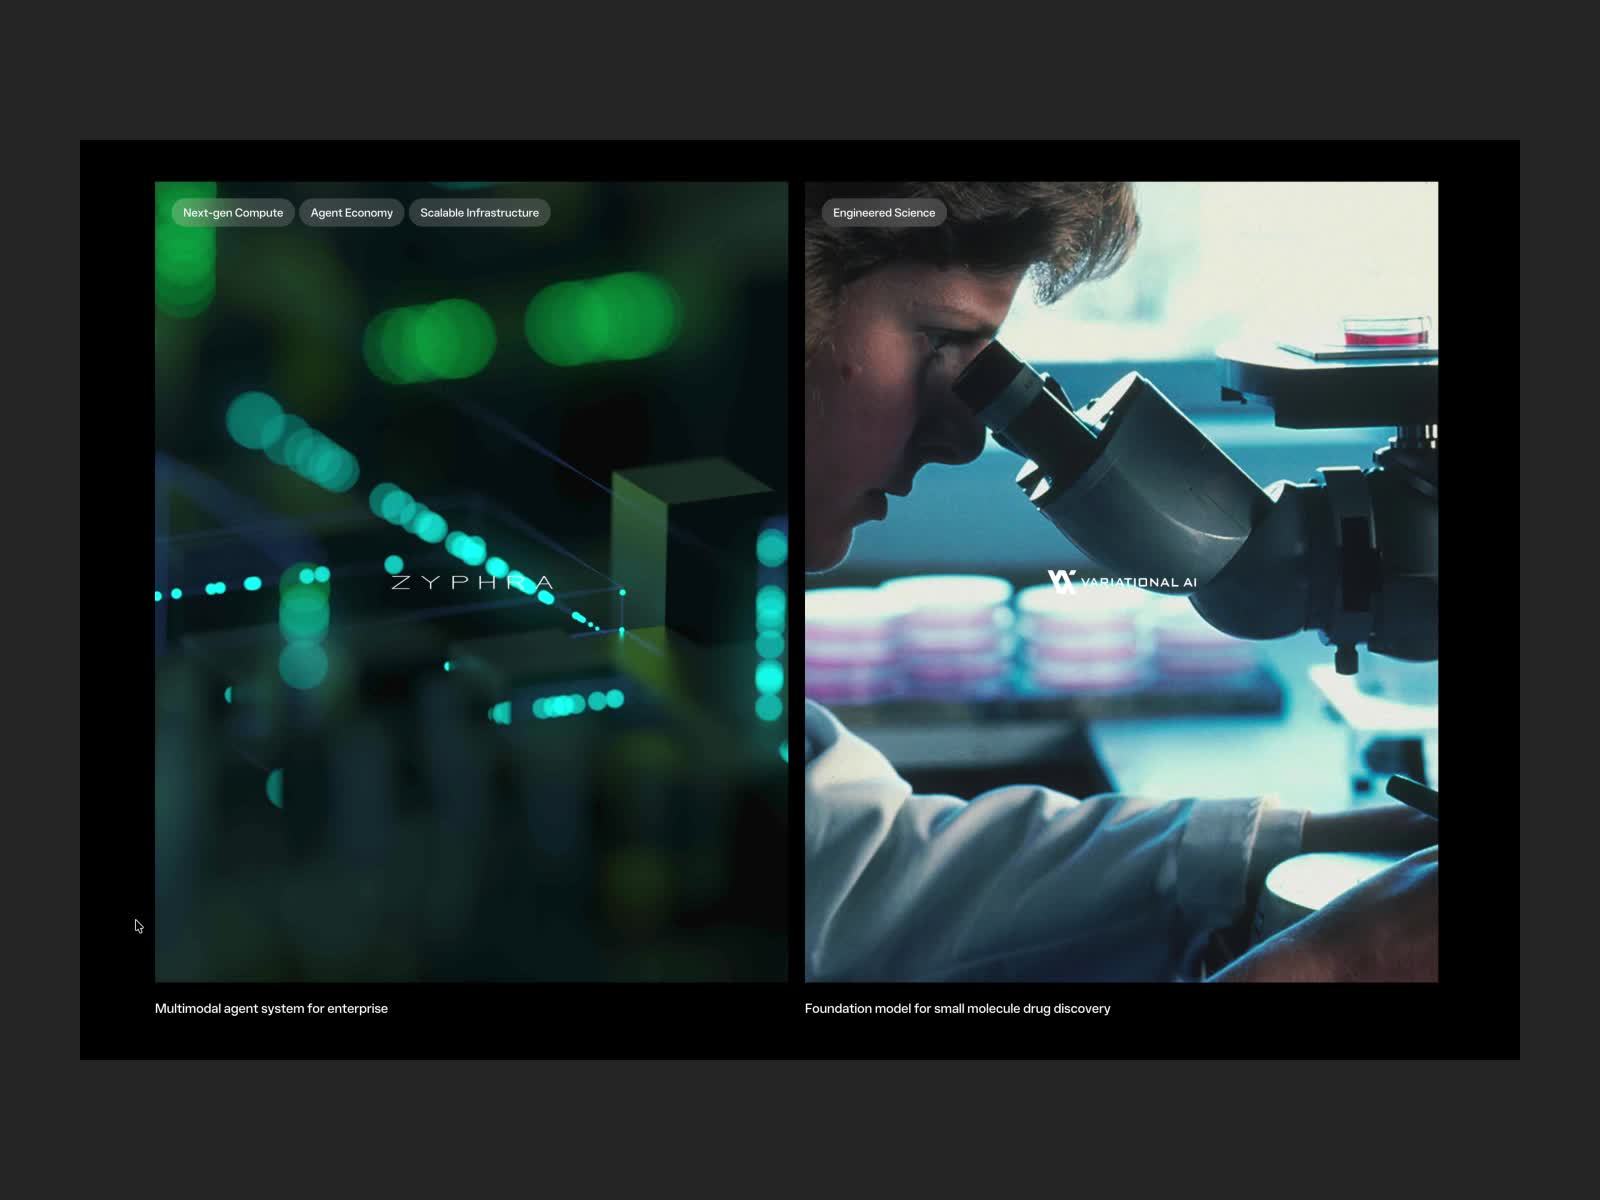1600x1200 pixels.
Task: Click the Variational AI name text
Action: point(1138,582)
